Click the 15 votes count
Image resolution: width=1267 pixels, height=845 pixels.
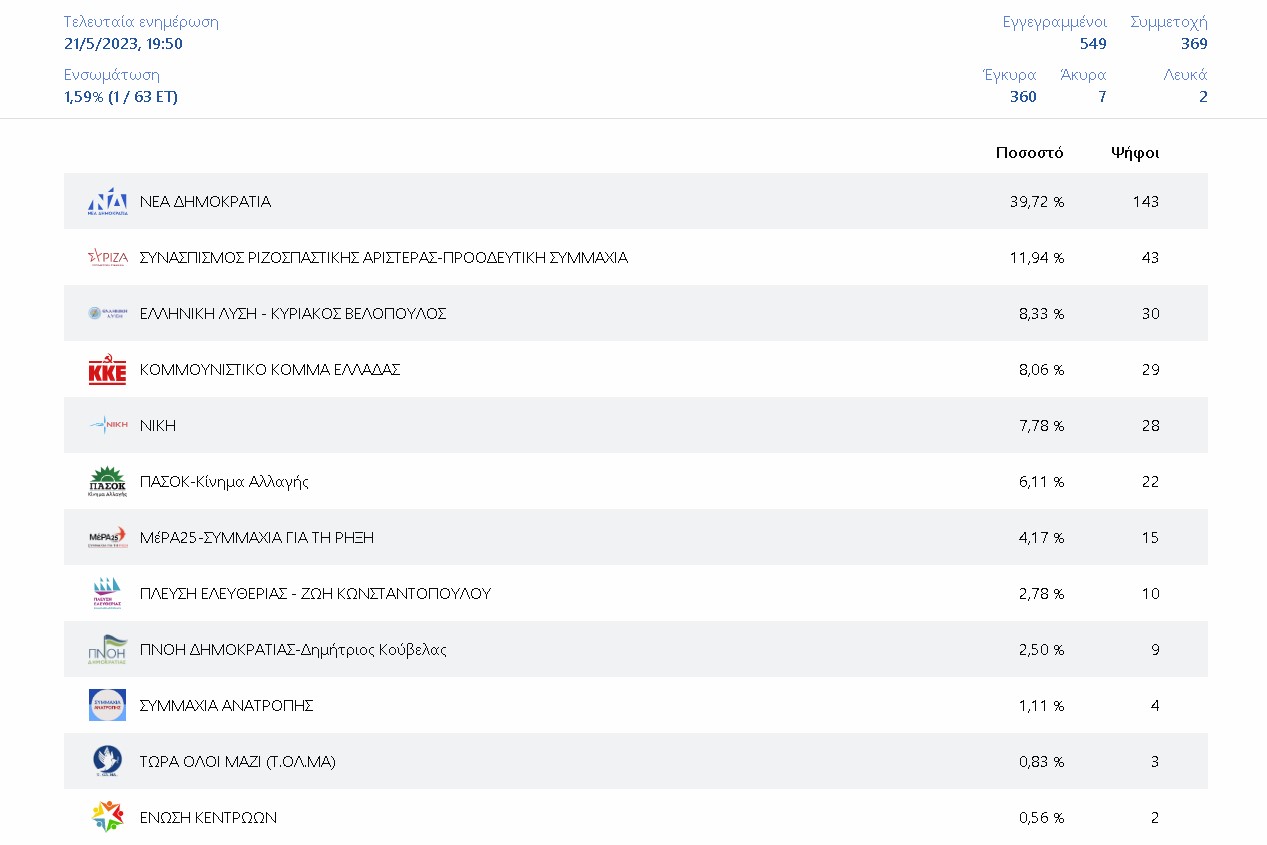(1150, 537)
